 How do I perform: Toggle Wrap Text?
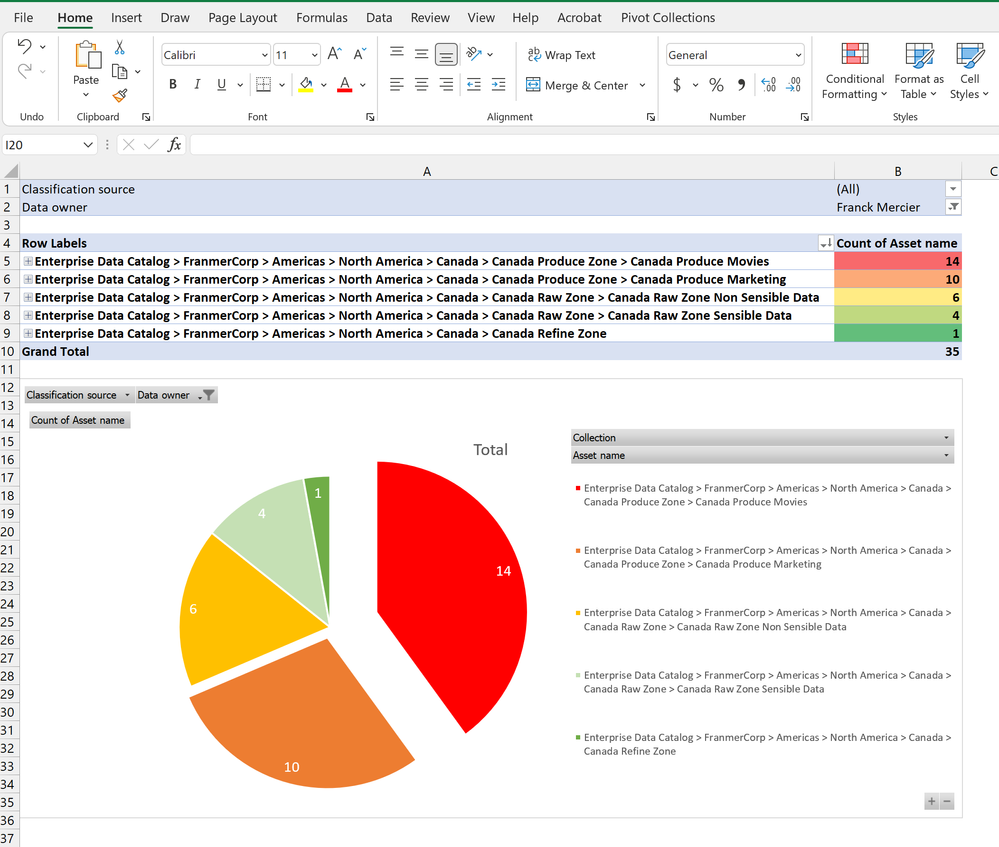click(561, 55)
